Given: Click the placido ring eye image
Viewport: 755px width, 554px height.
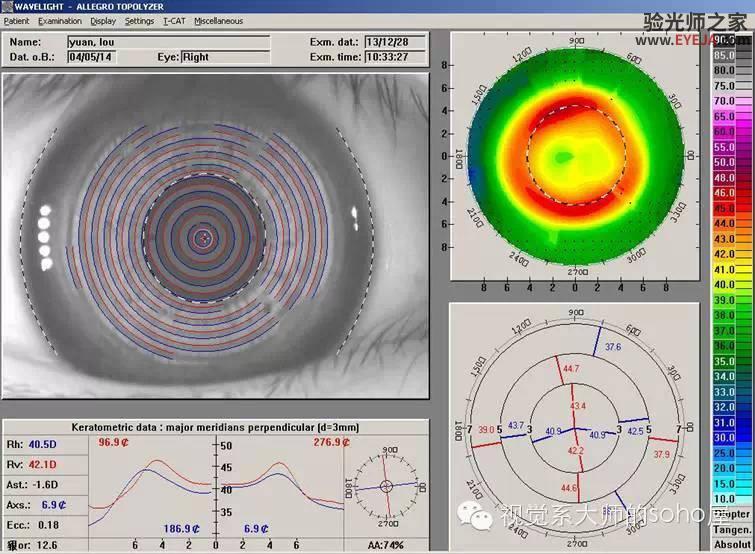Looking at the screenshot, I should tap(215, 236).
